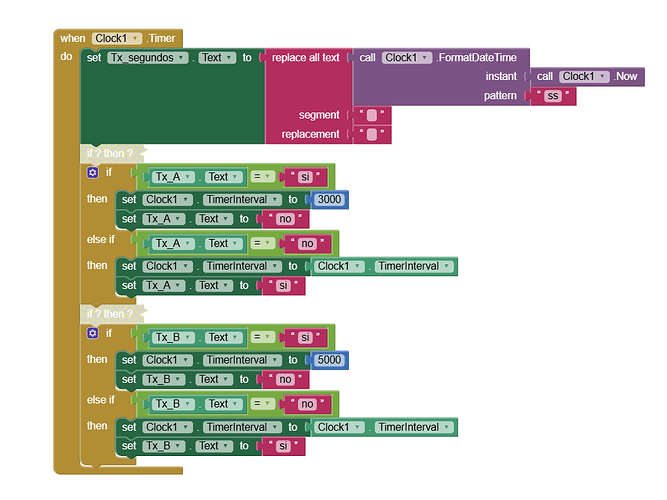Click the 'ss' pattern text block
Viewport: 667px width, 500px height.
553,96
